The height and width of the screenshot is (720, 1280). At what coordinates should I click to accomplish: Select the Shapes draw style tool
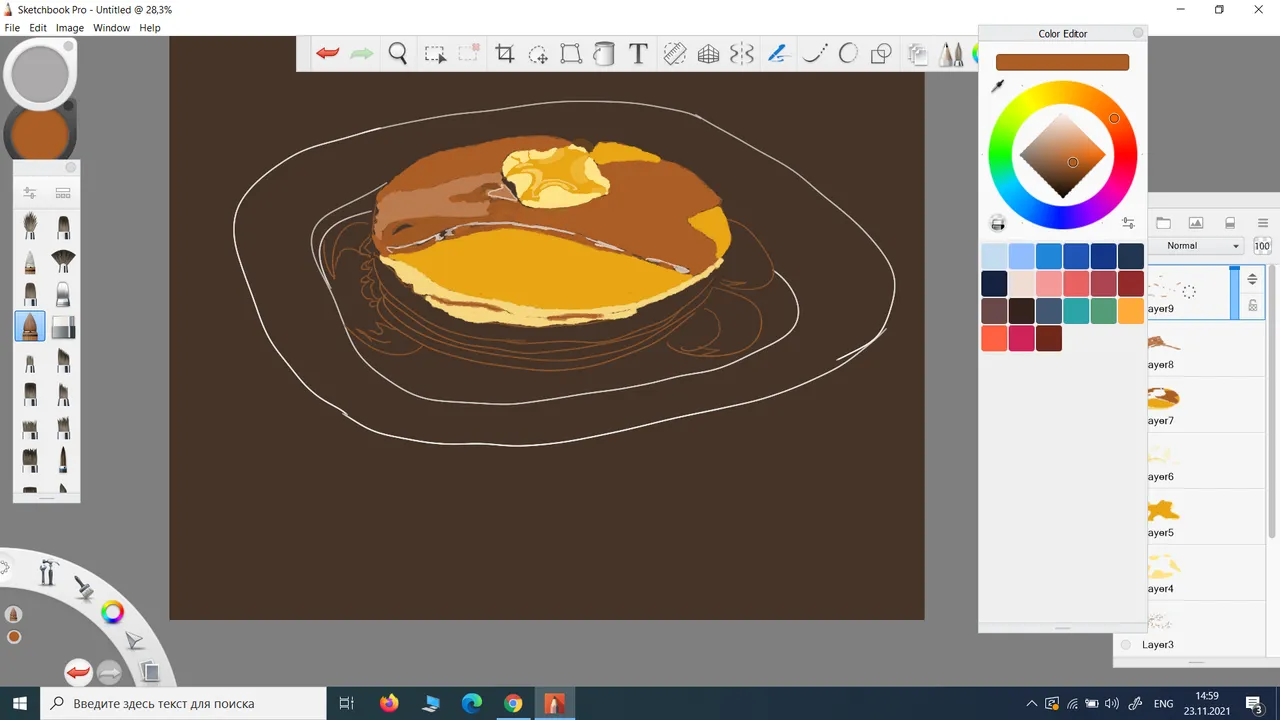click(x=881, y=54)
